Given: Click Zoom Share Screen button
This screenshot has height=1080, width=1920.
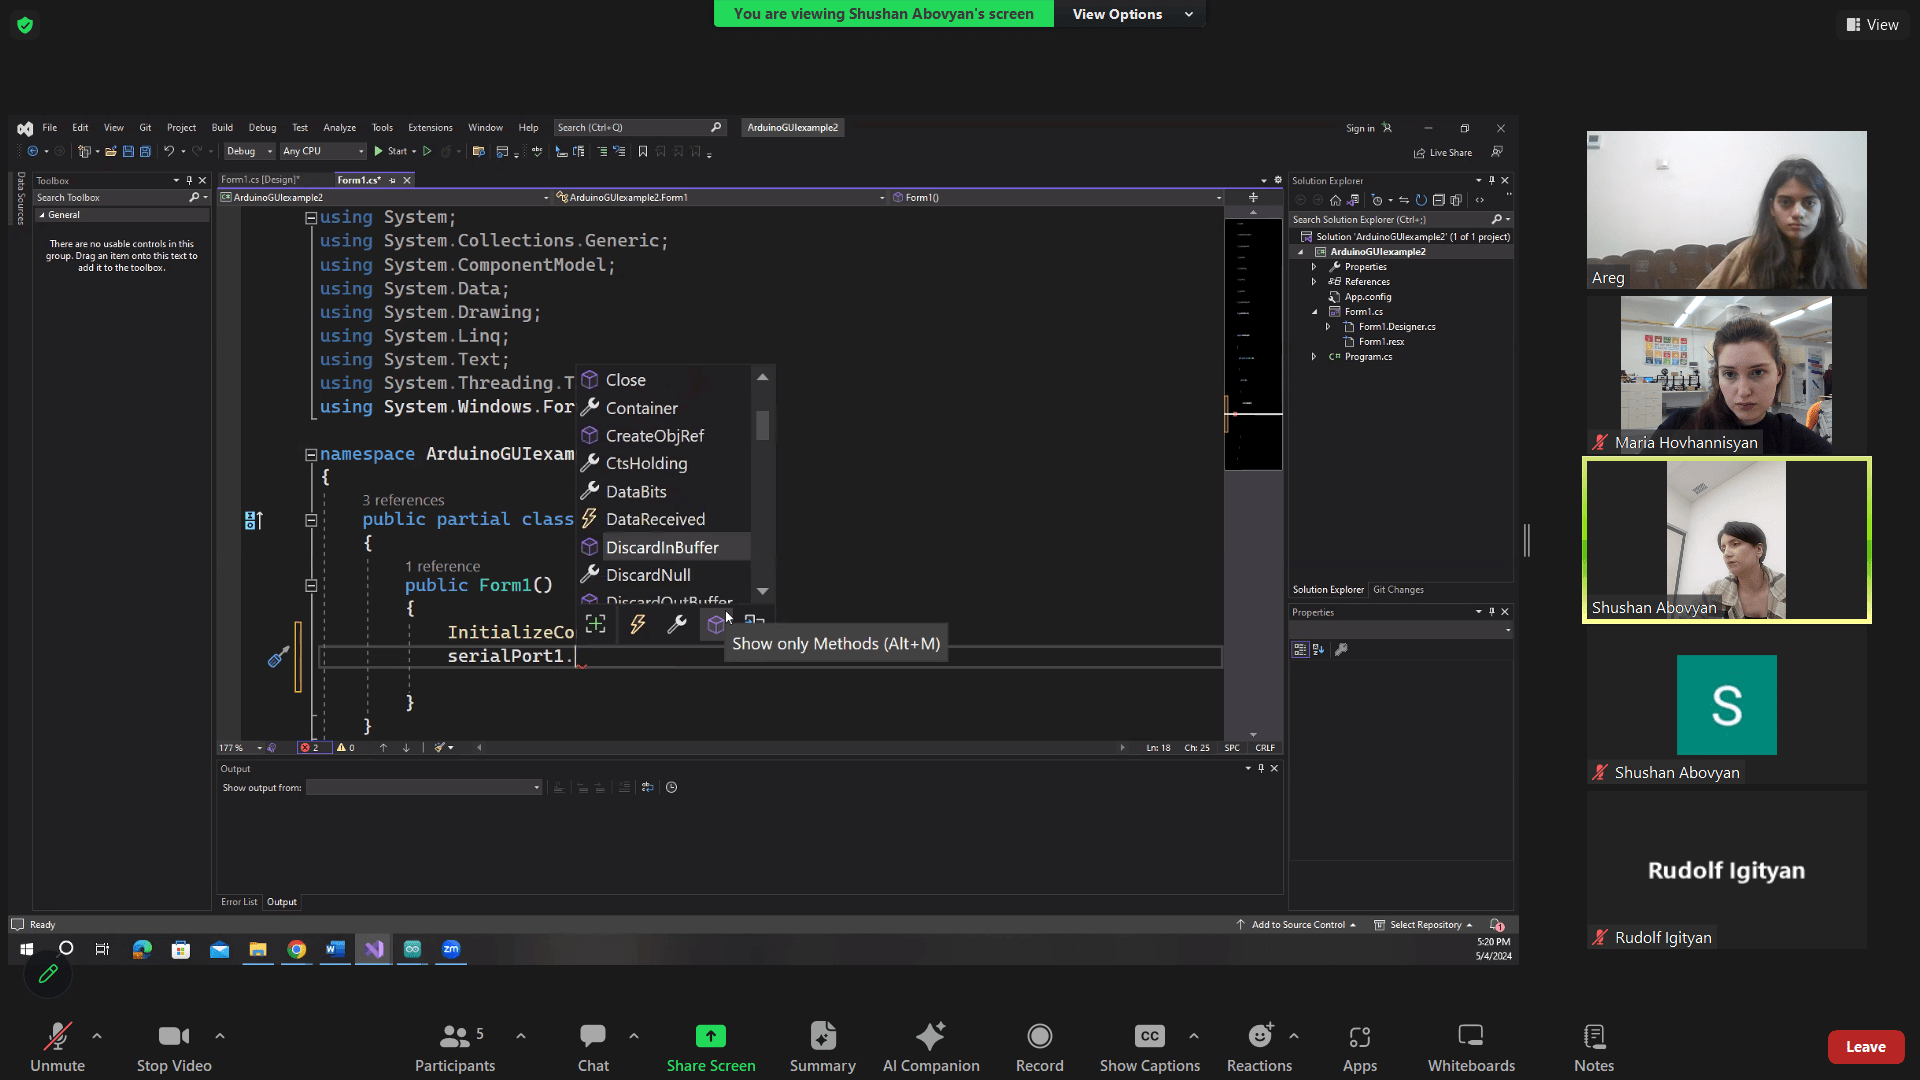Looking at the screenshot, I should pyautogui.click(x=711, y=1047).
